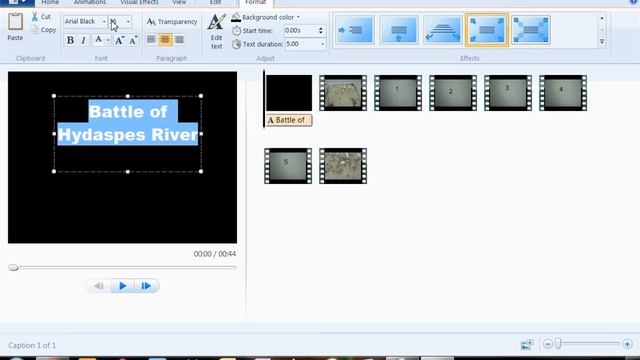Image resolution: width=640 pixels, height=360 pixels.
Task: Select the last speckled clip in storyboard
Action: pos(343,166)
